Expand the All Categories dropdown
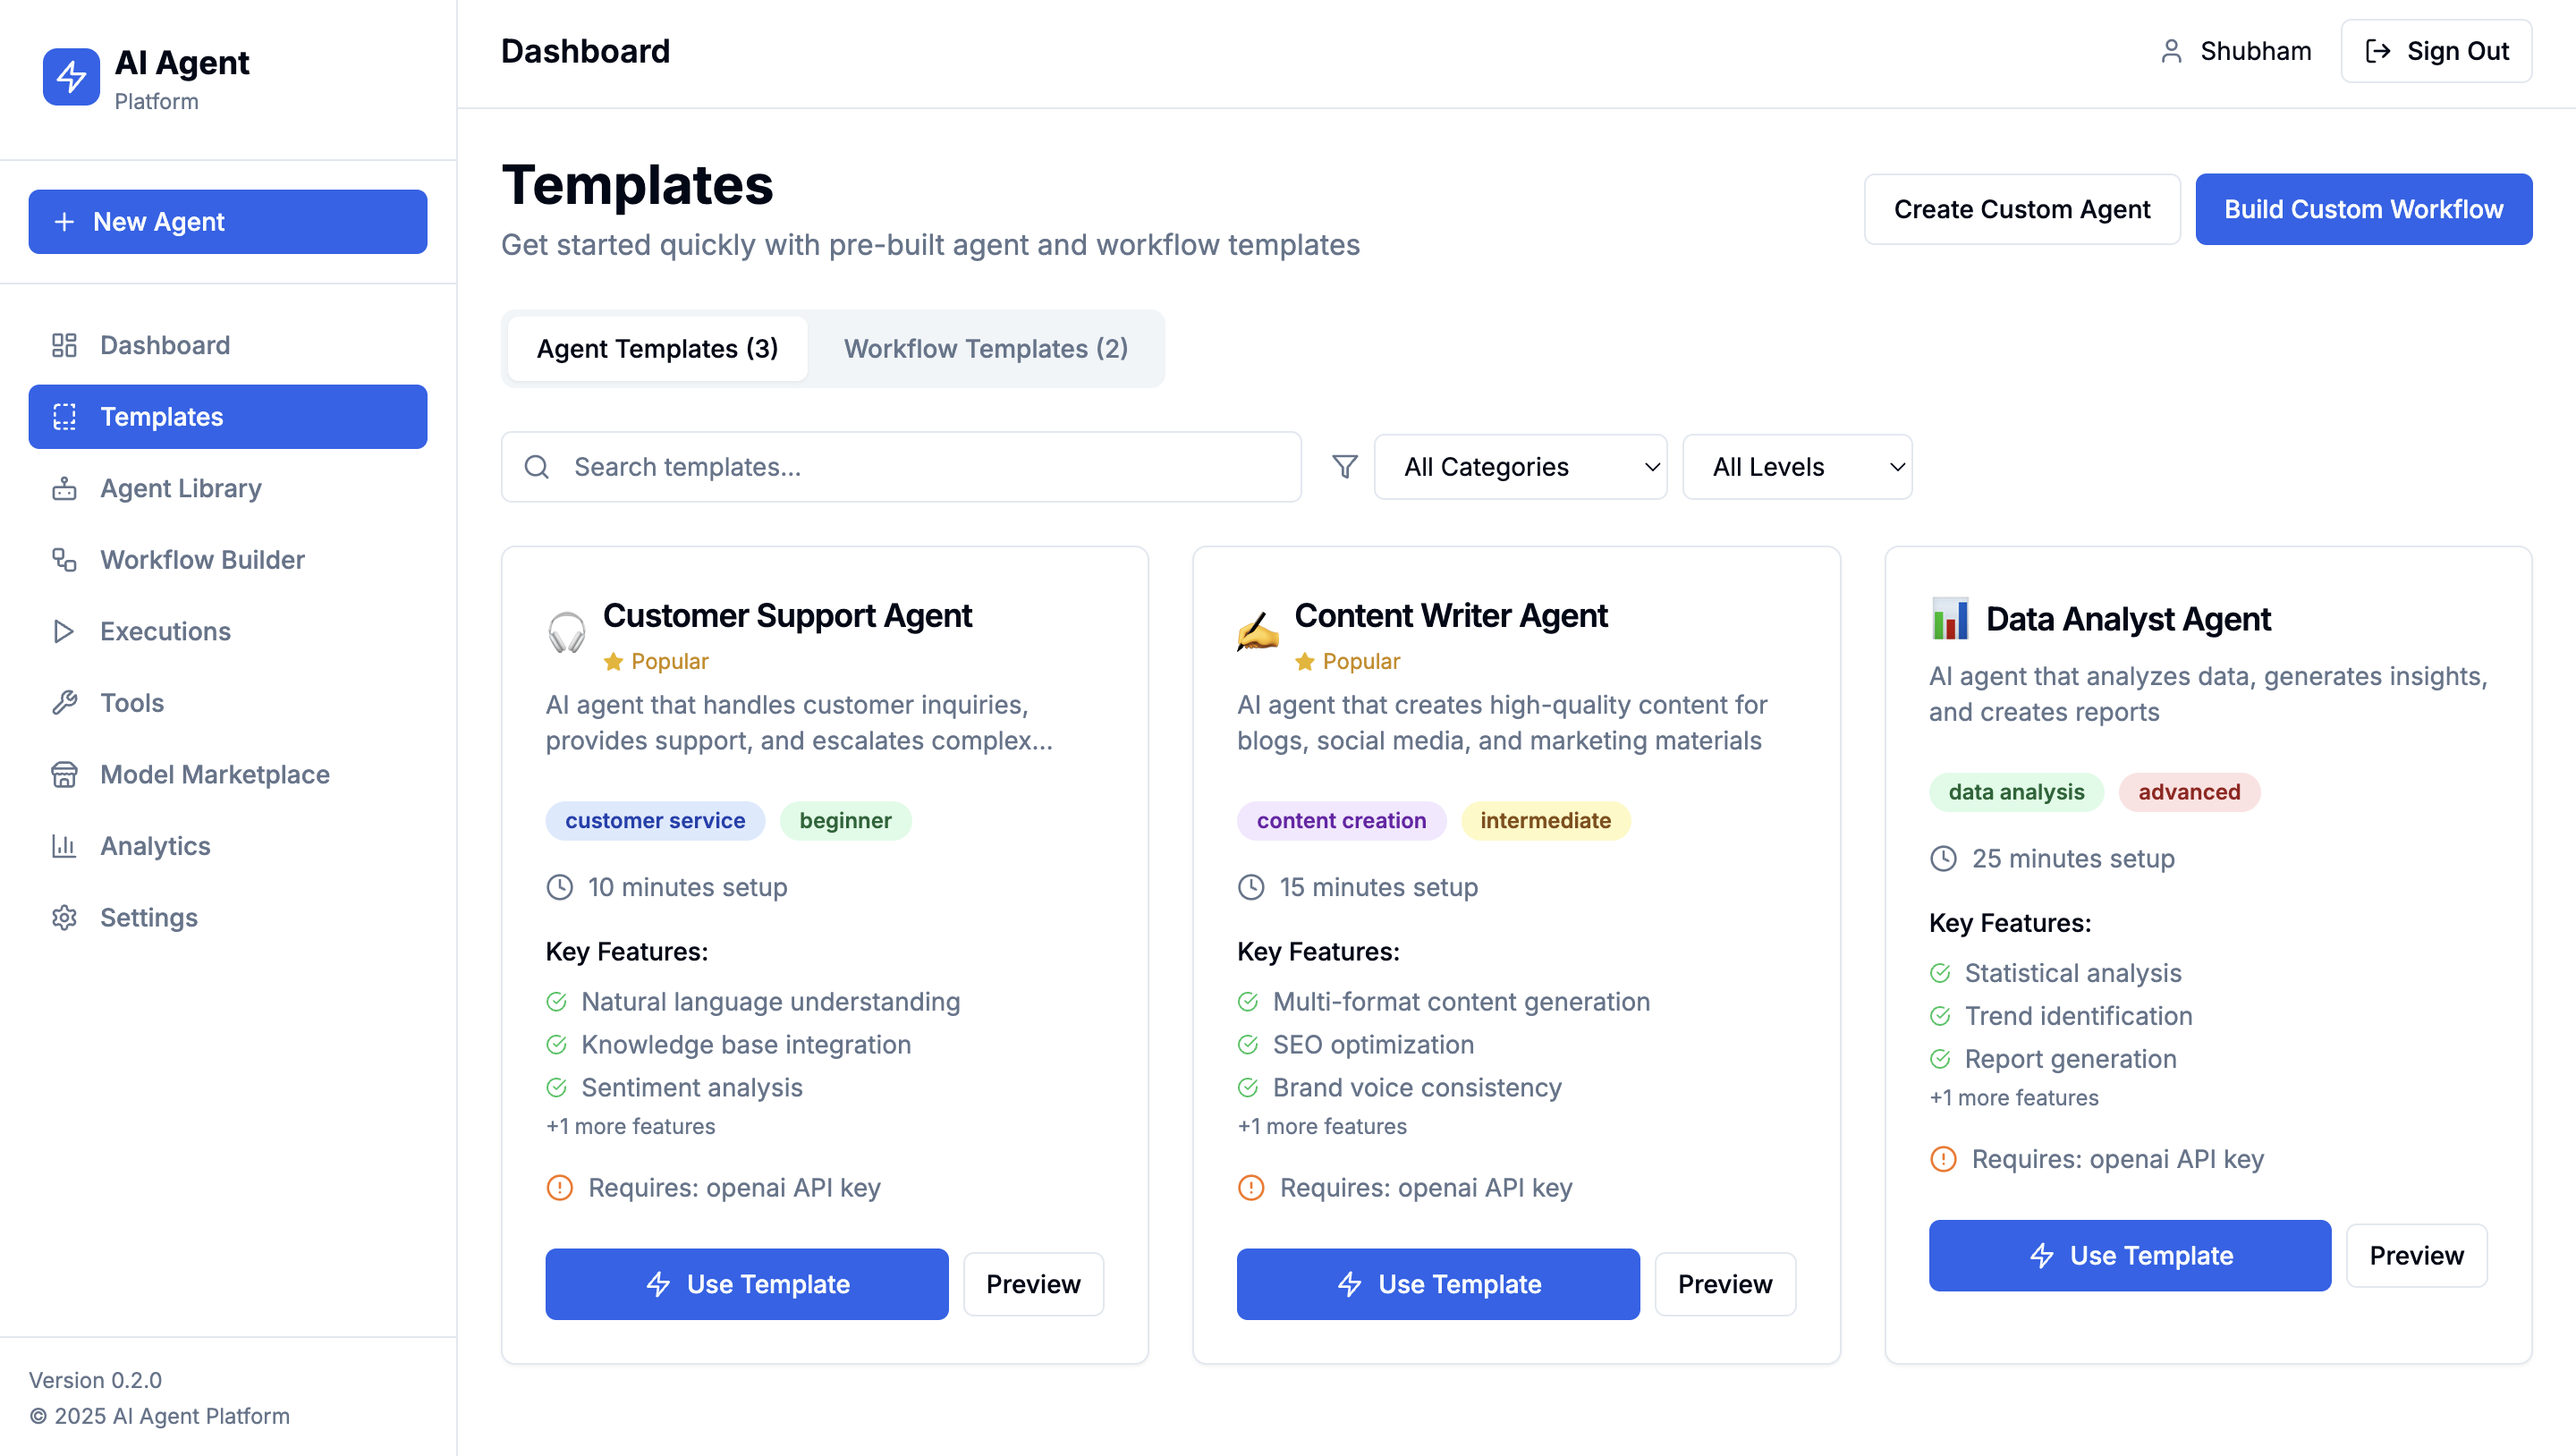The height and width of the screenshot is (1456, 2576). click(1519, 467)
